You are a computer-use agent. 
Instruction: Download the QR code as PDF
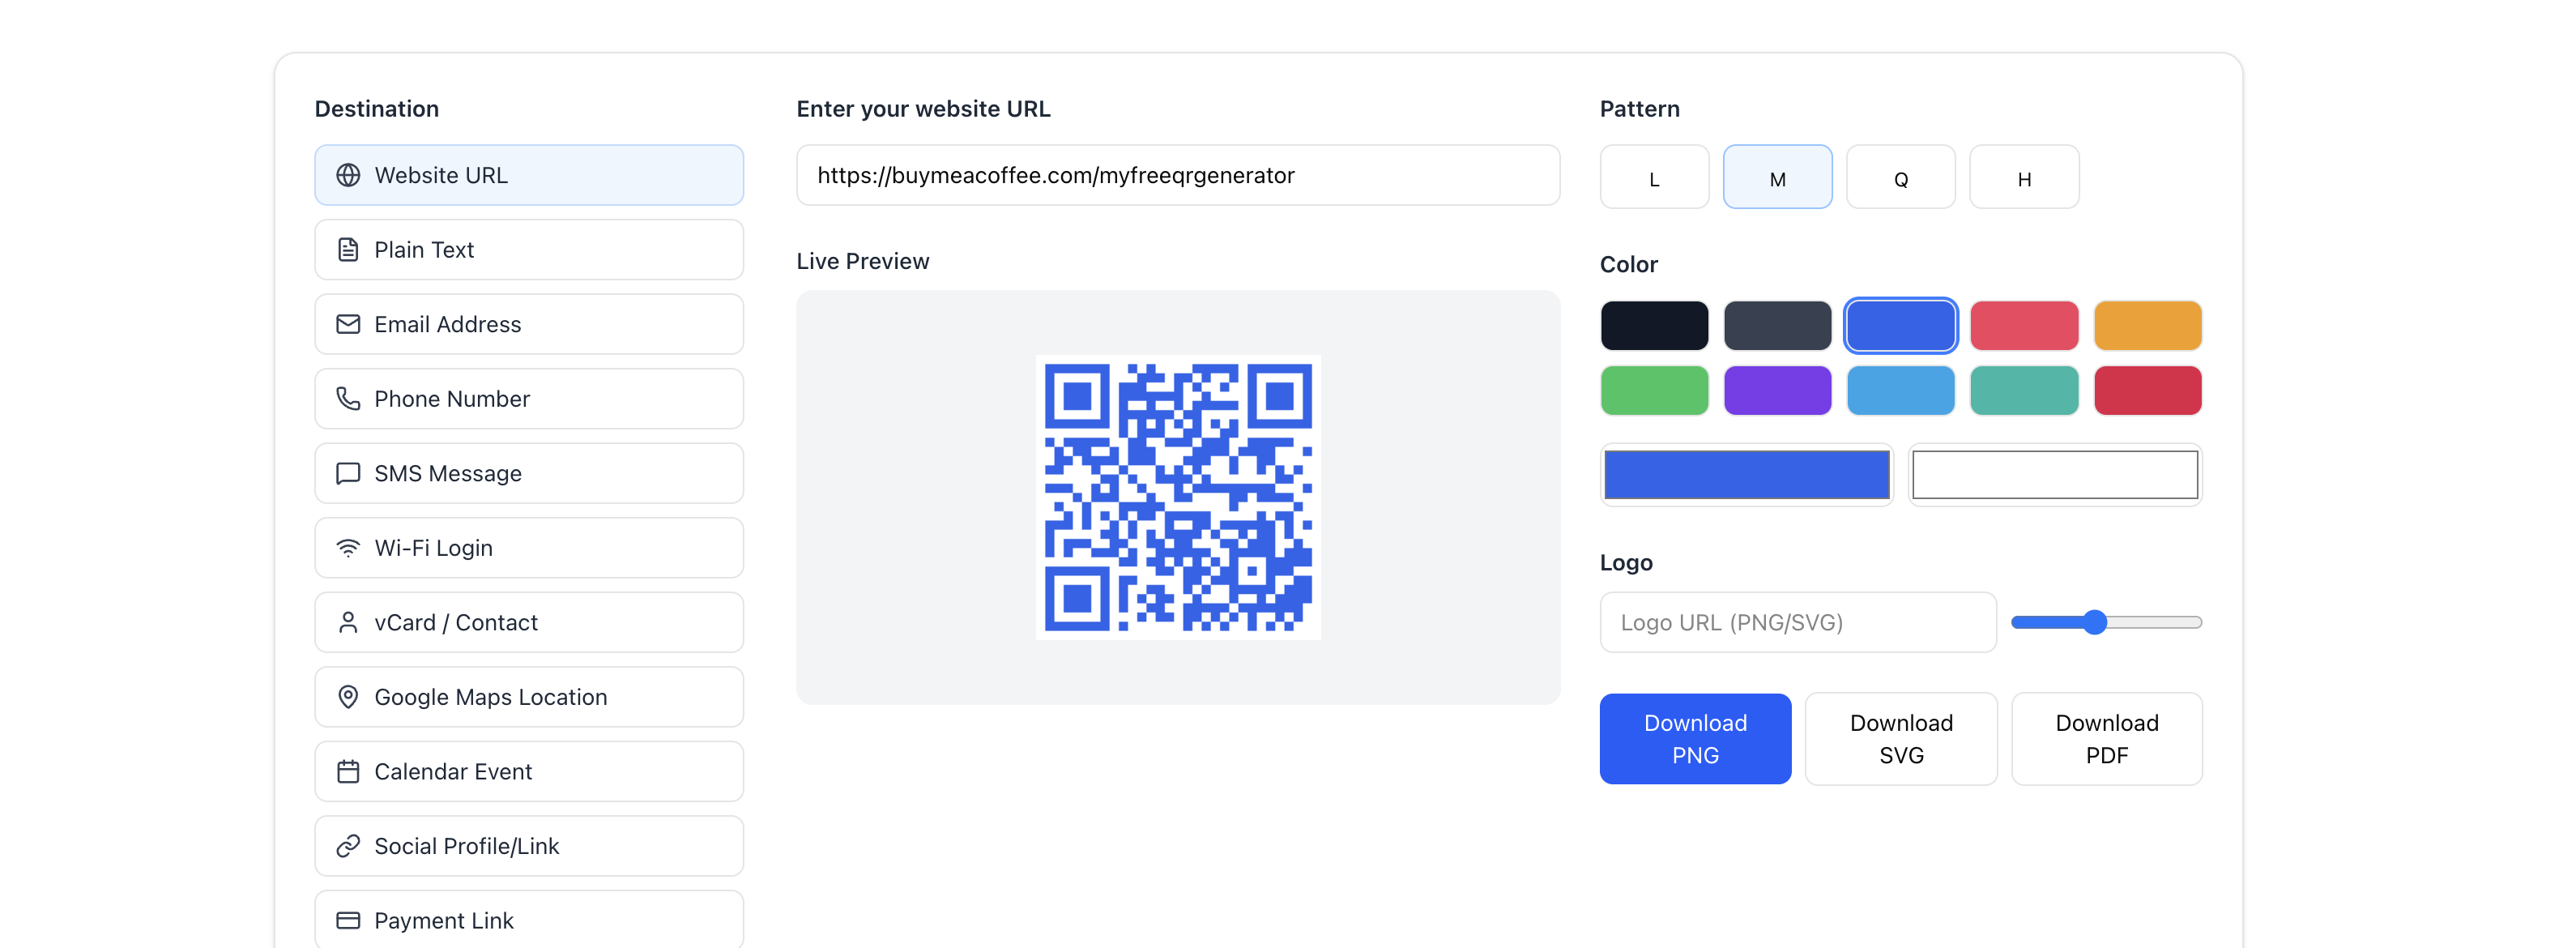click(x=2107, y=738)
